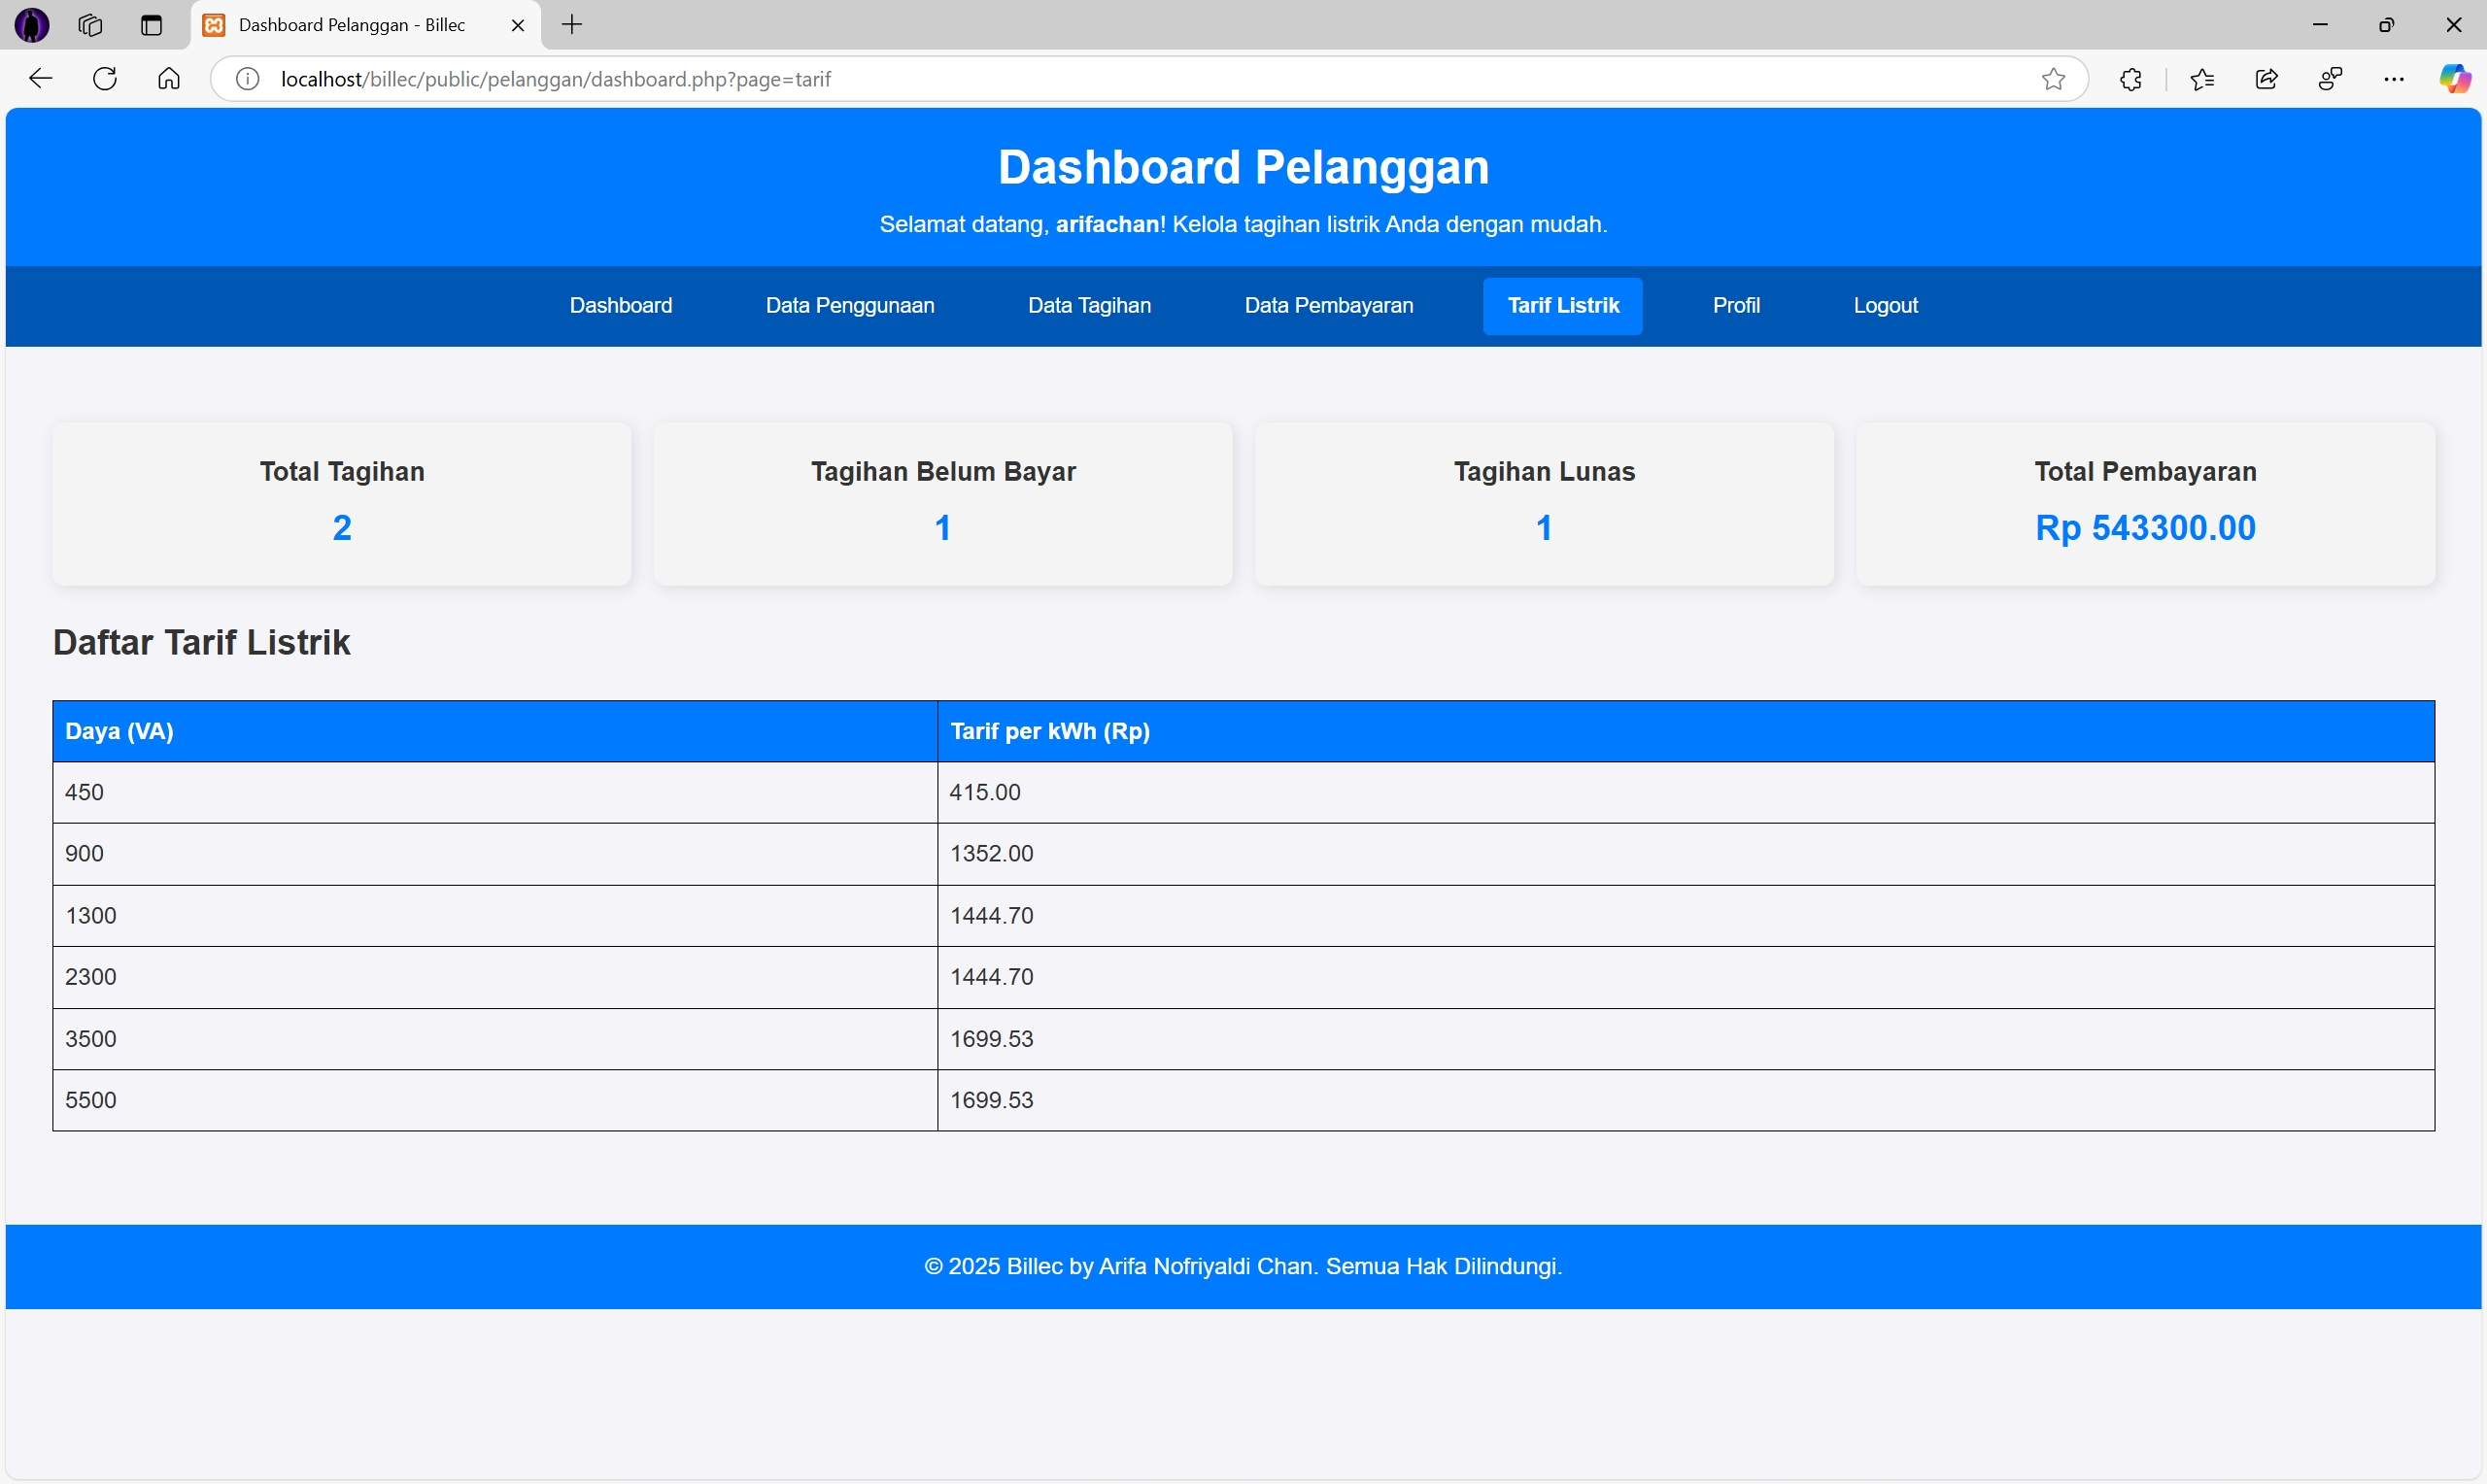Reload the page with refresh icon
The width and height of the screenshot is (2487, 1484).
pyautogui.click(x=105, y=79)
